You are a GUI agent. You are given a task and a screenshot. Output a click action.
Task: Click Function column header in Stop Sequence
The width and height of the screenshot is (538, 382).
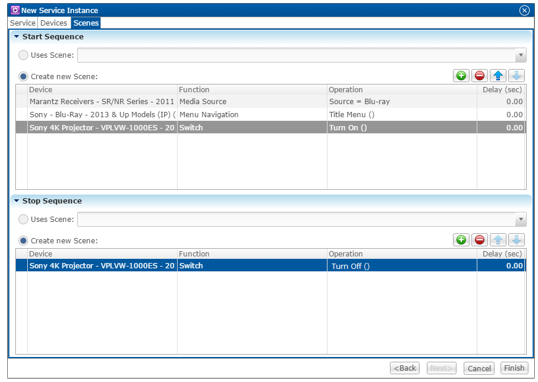252,254
